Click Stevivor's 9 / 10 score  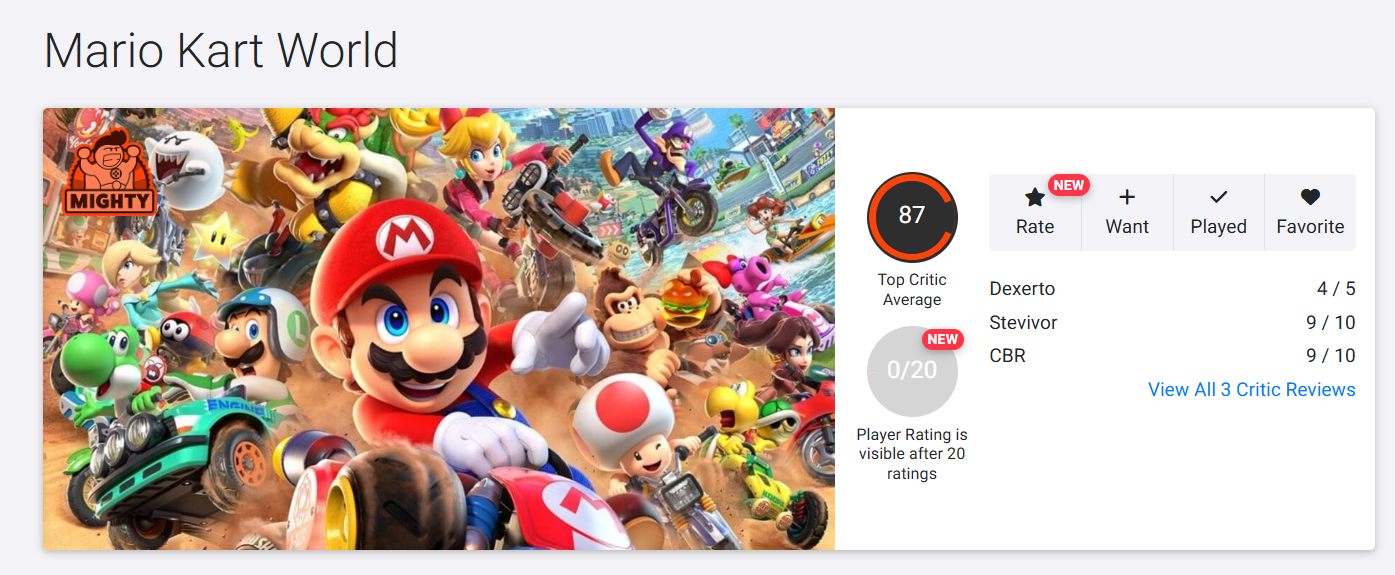pyautogui.click(x=1330, y=322)
